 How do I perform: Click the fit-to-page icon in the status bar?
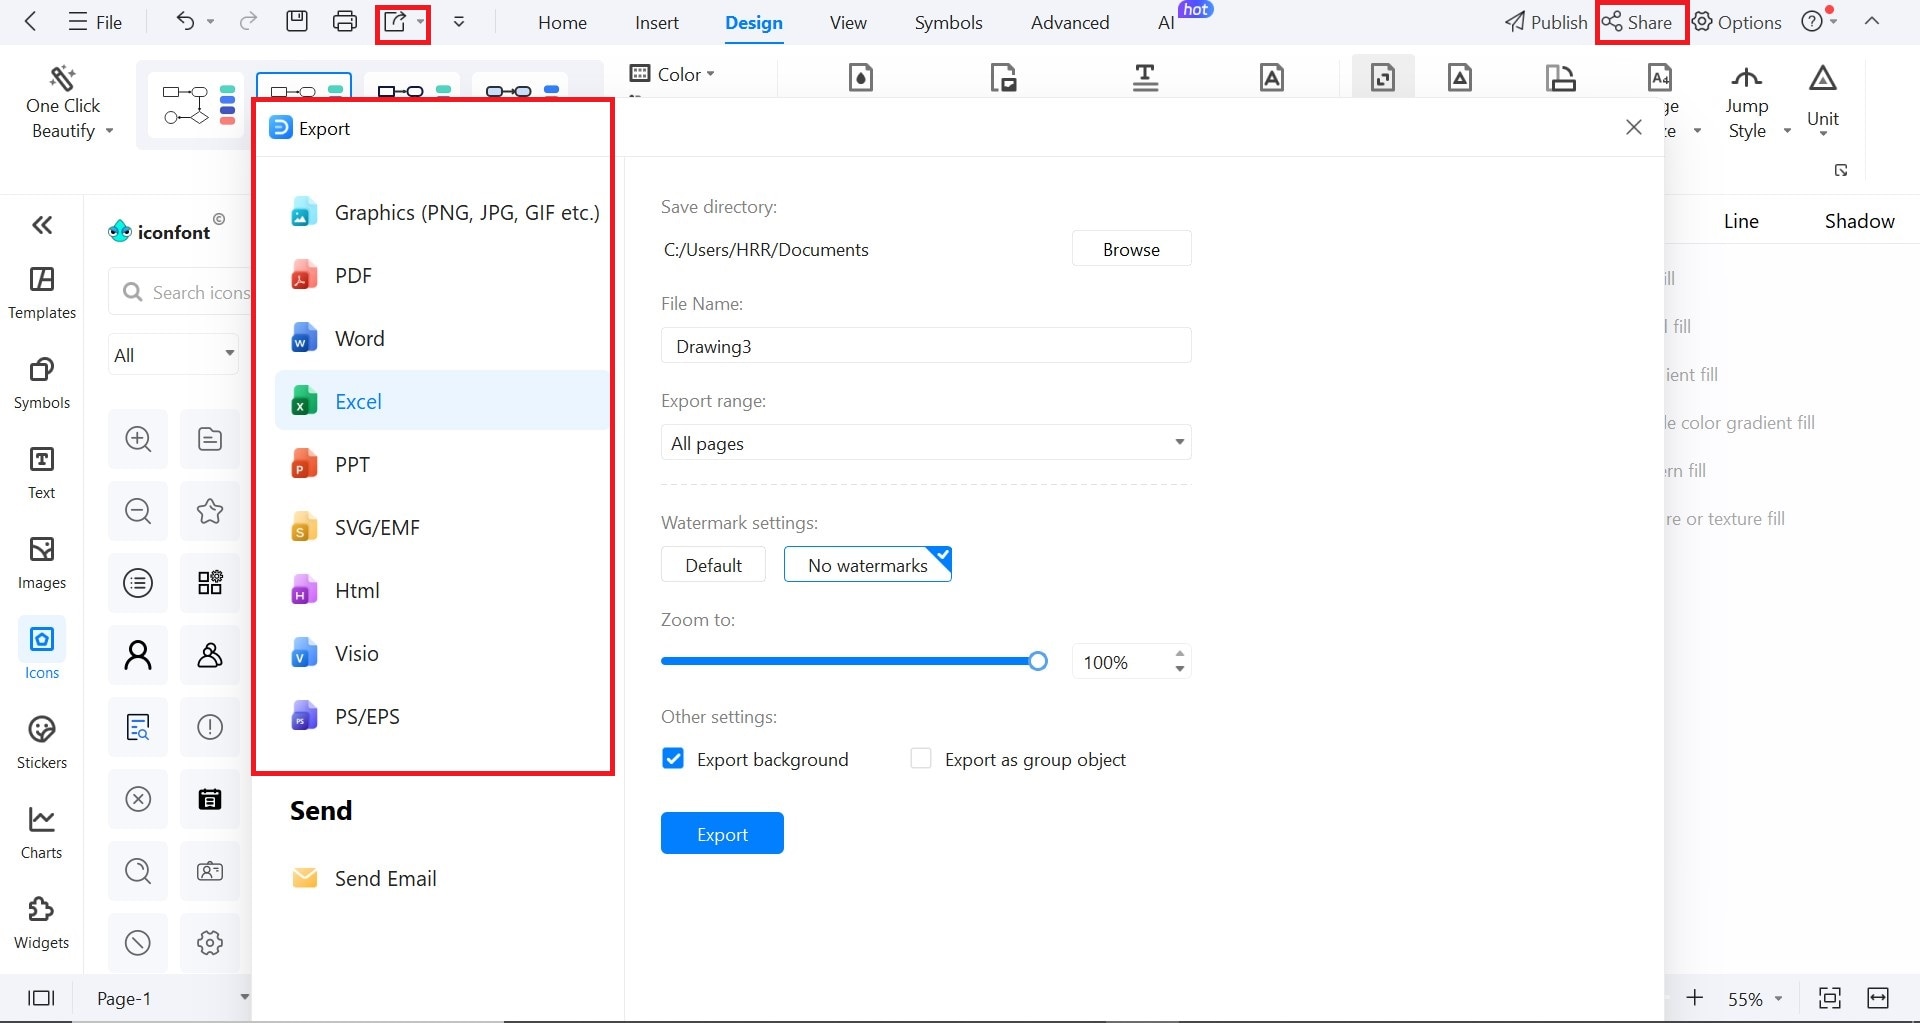coord(1829,998)
